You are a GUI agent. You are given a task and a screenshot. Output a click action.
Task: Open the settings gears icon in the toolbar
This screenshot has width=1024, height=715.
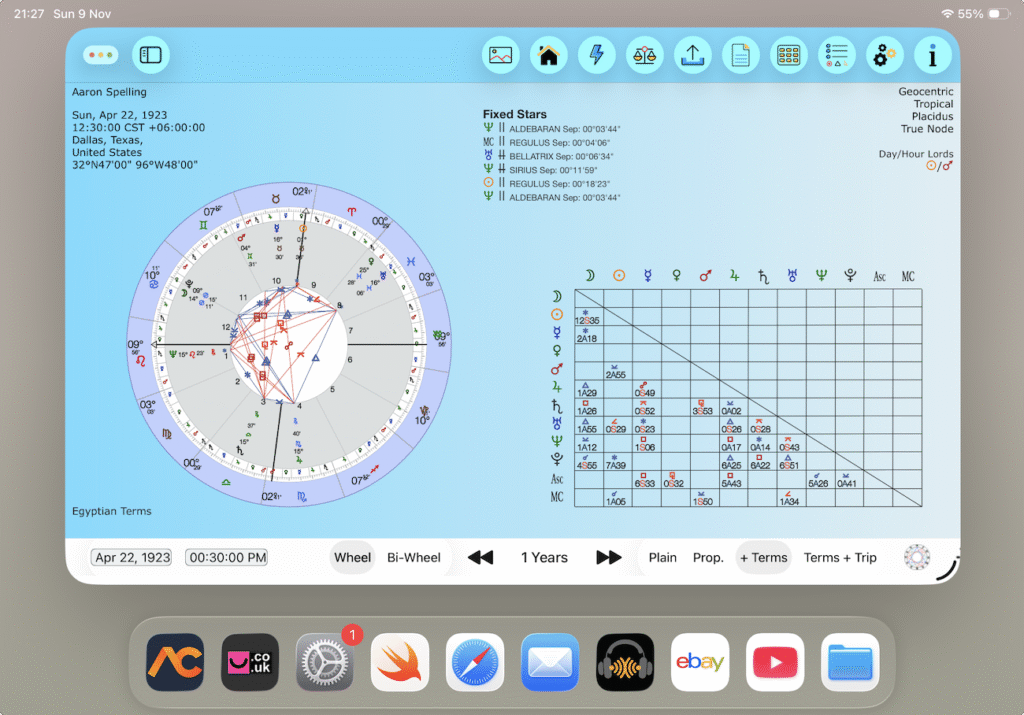point(884,55)
